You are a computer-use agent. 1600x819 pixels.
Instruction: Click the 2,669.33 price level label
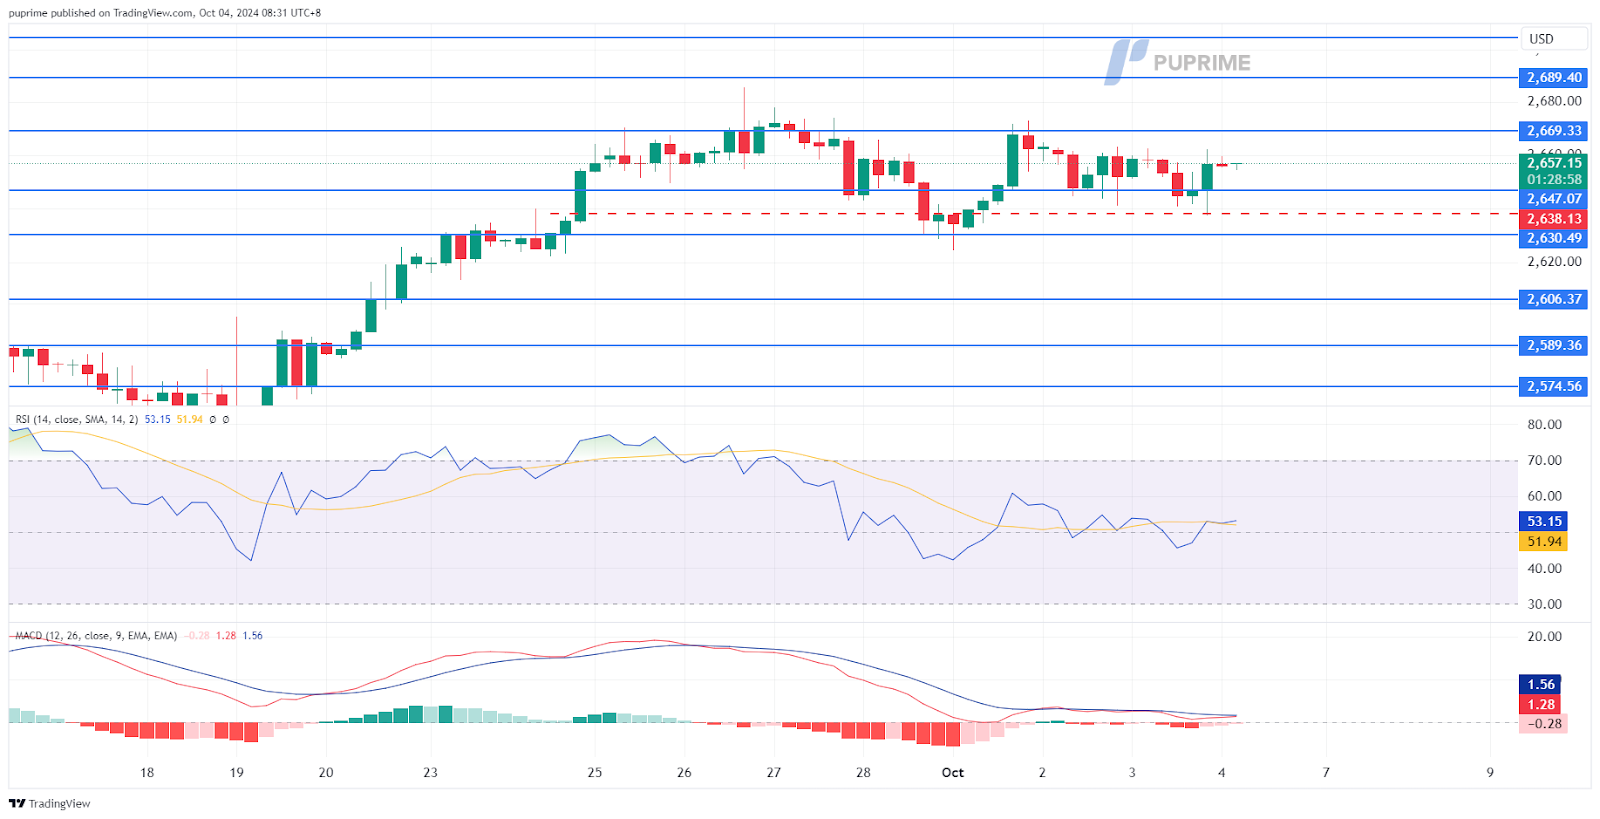[1553, 131]
